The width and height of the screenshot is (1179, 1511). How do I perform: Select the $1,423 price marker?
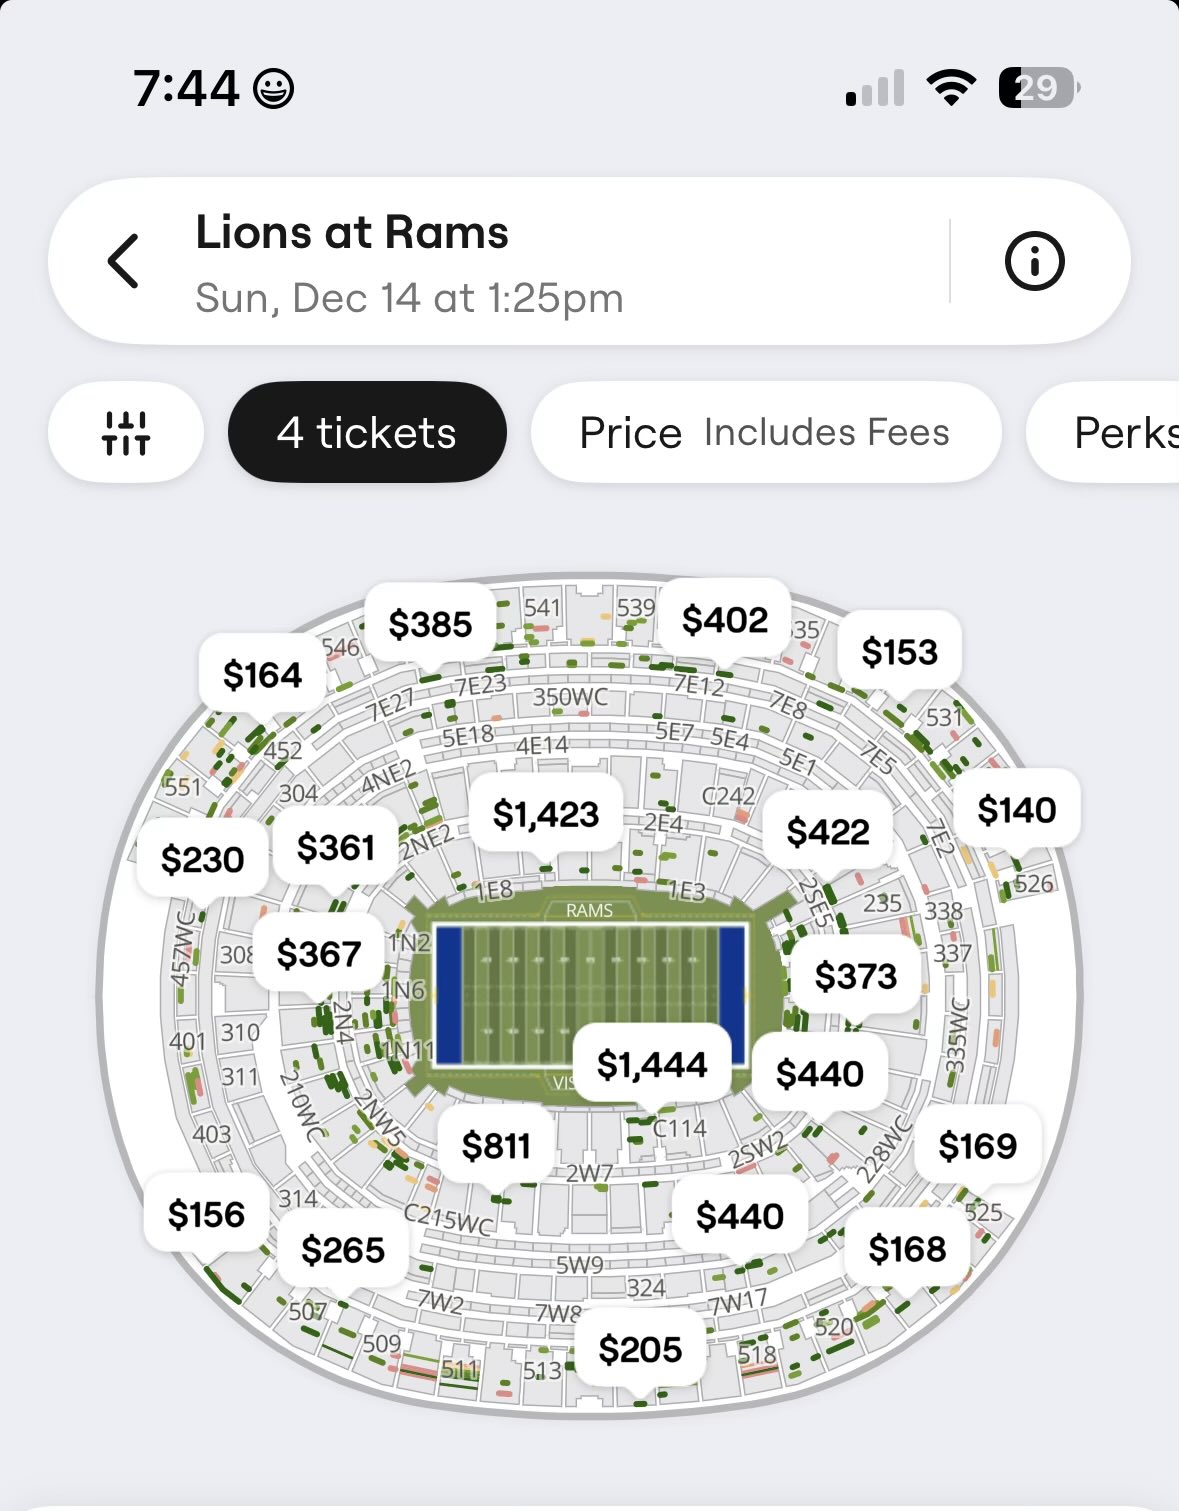tap(546, 814)
